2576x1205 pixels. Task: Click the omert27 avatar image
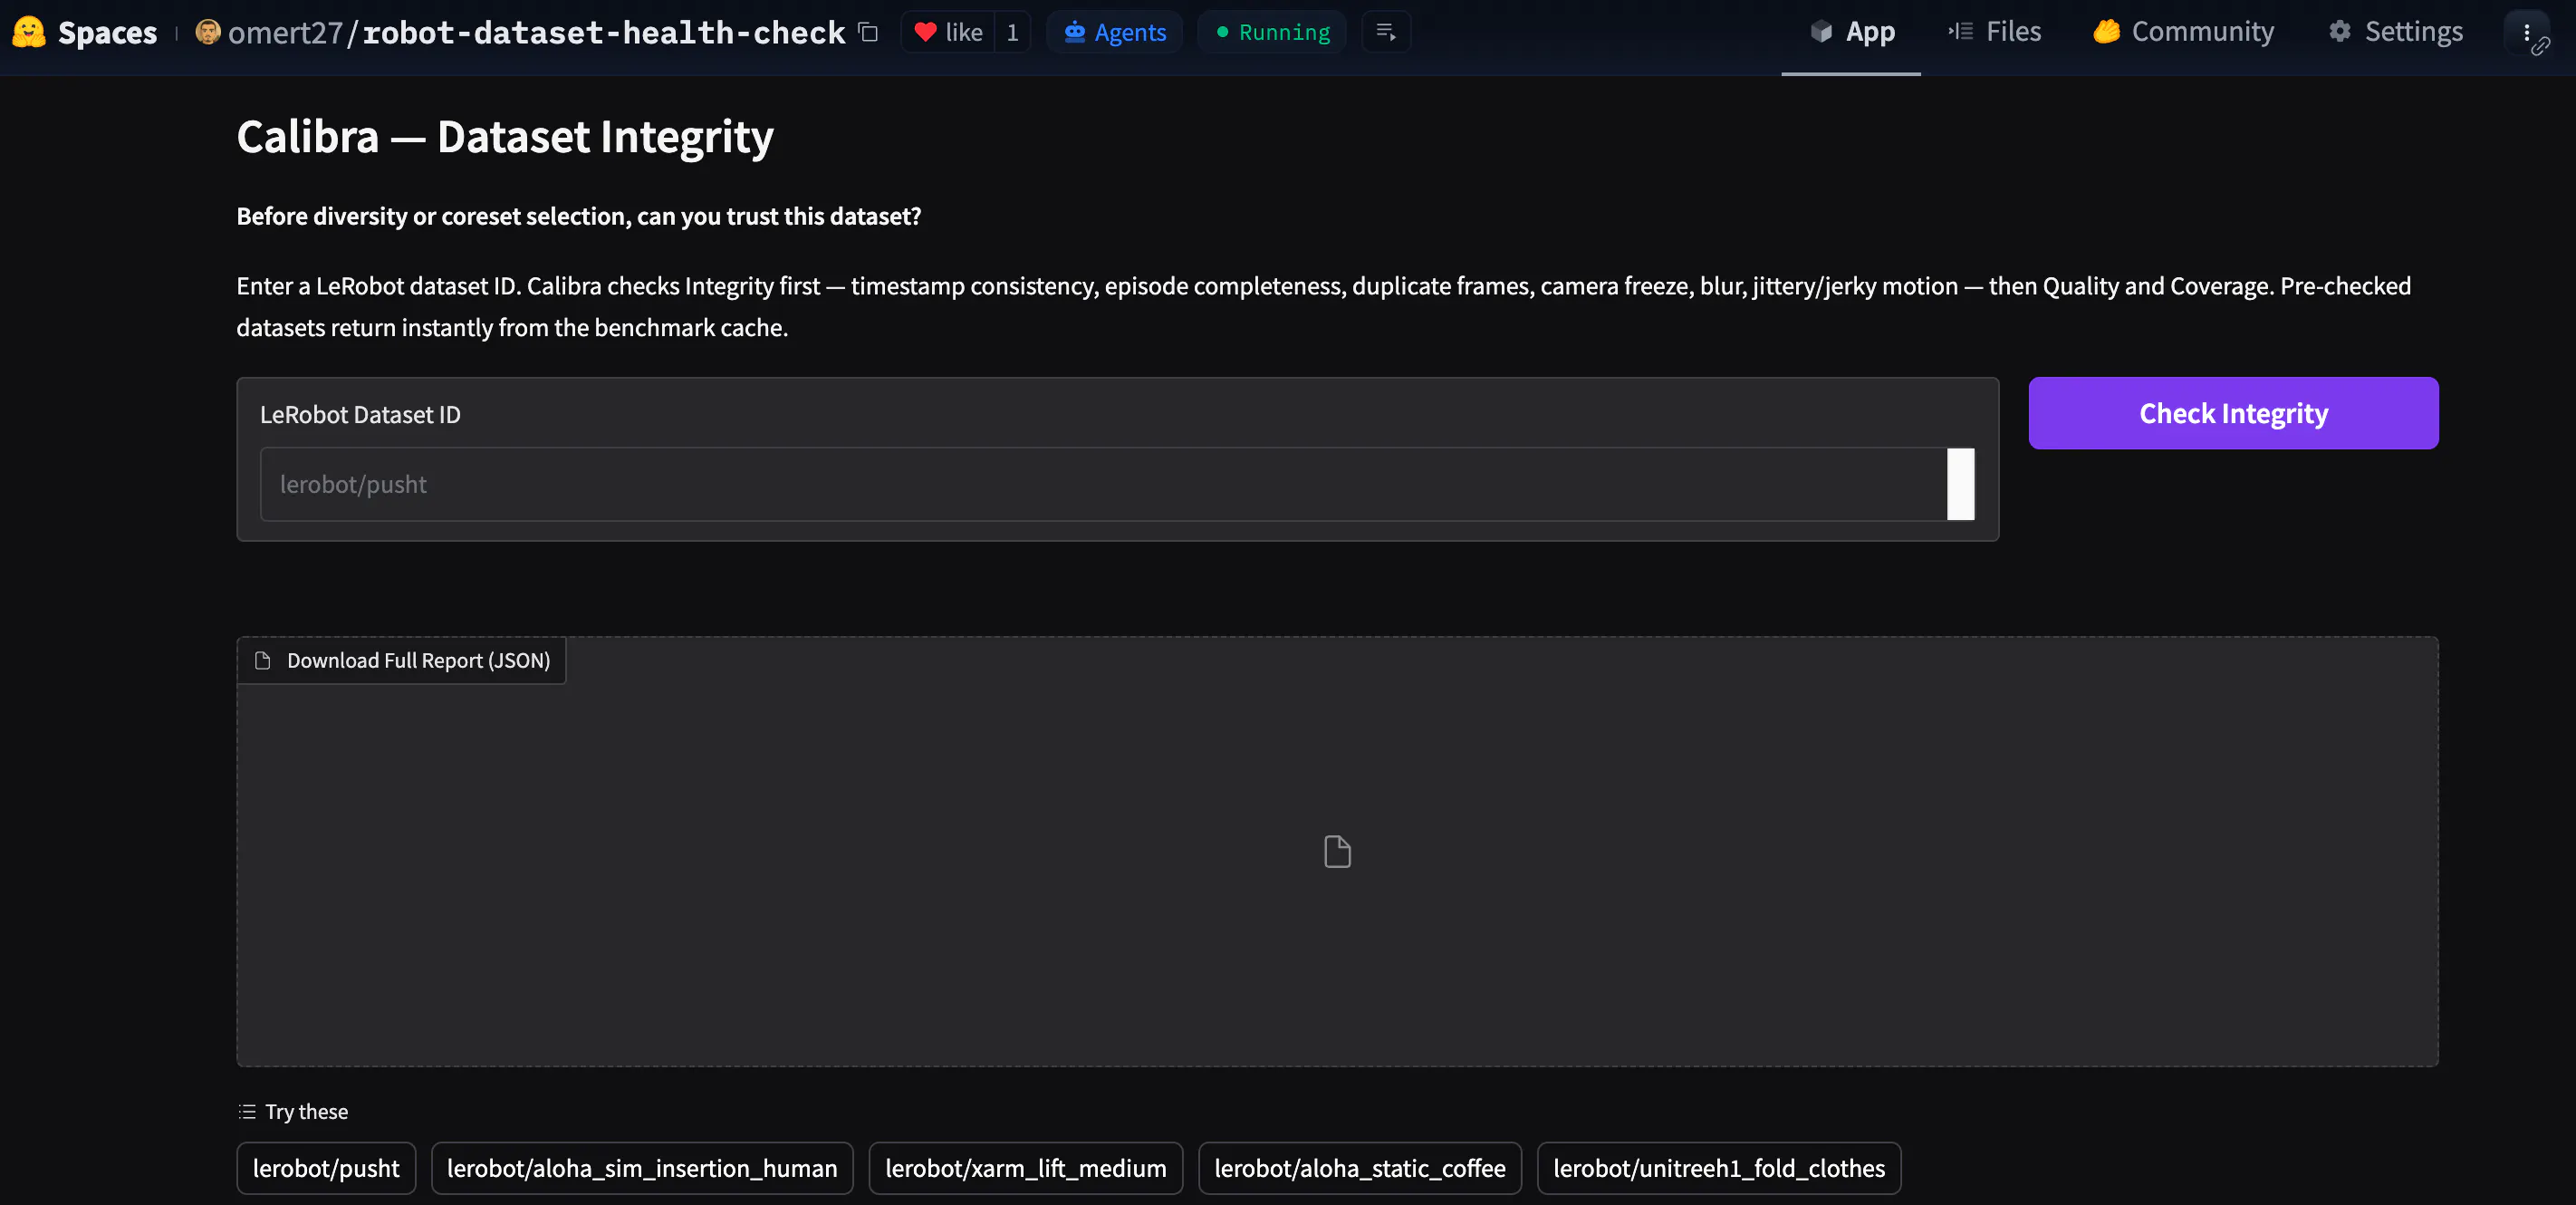(208, 32)
